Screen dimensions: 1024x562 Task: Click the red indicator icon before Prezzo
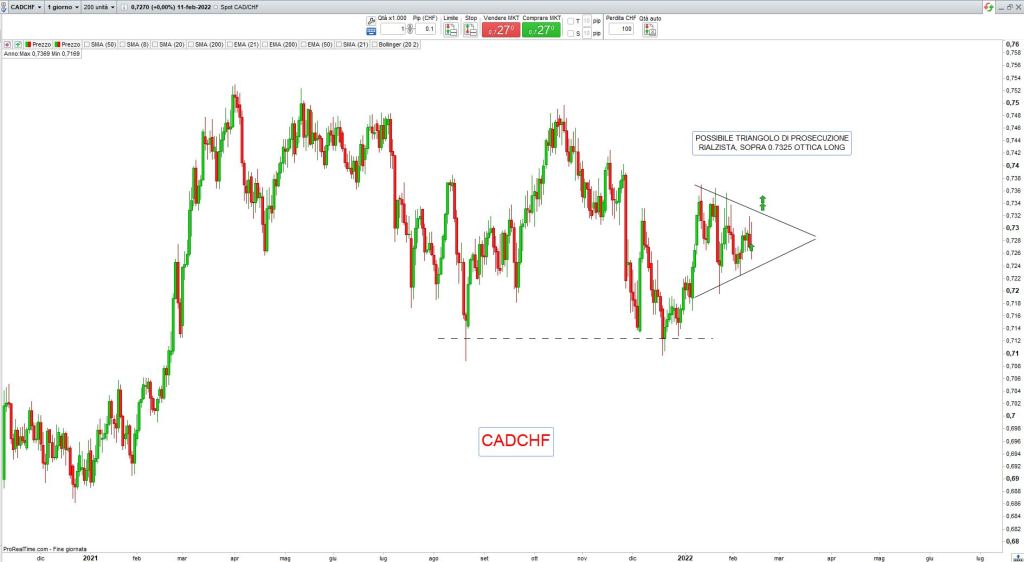[7, 44]
